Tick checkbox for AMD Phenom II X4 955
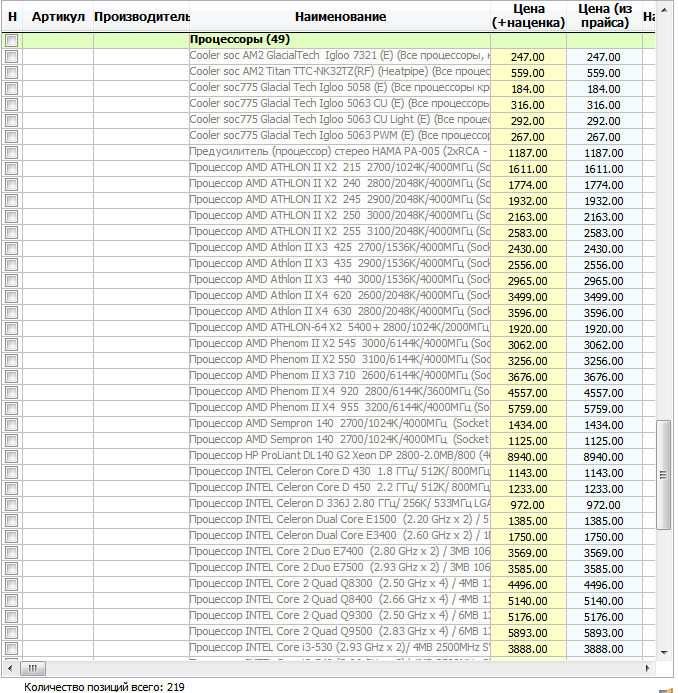 (x=11, y=408)
